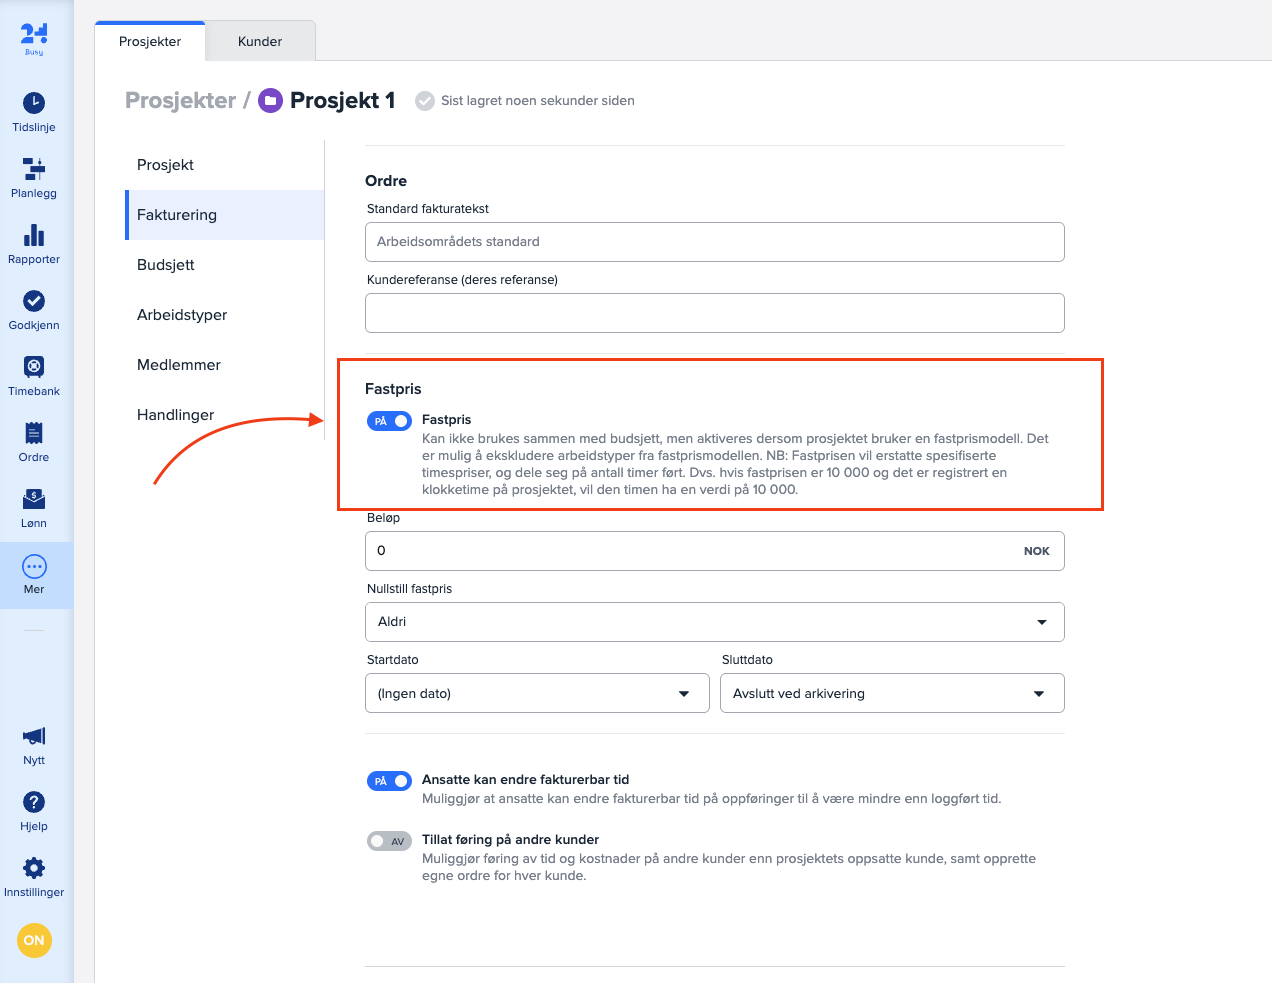
Task: Click the yellow ON user avatar
Action: (x=34, y=940)
